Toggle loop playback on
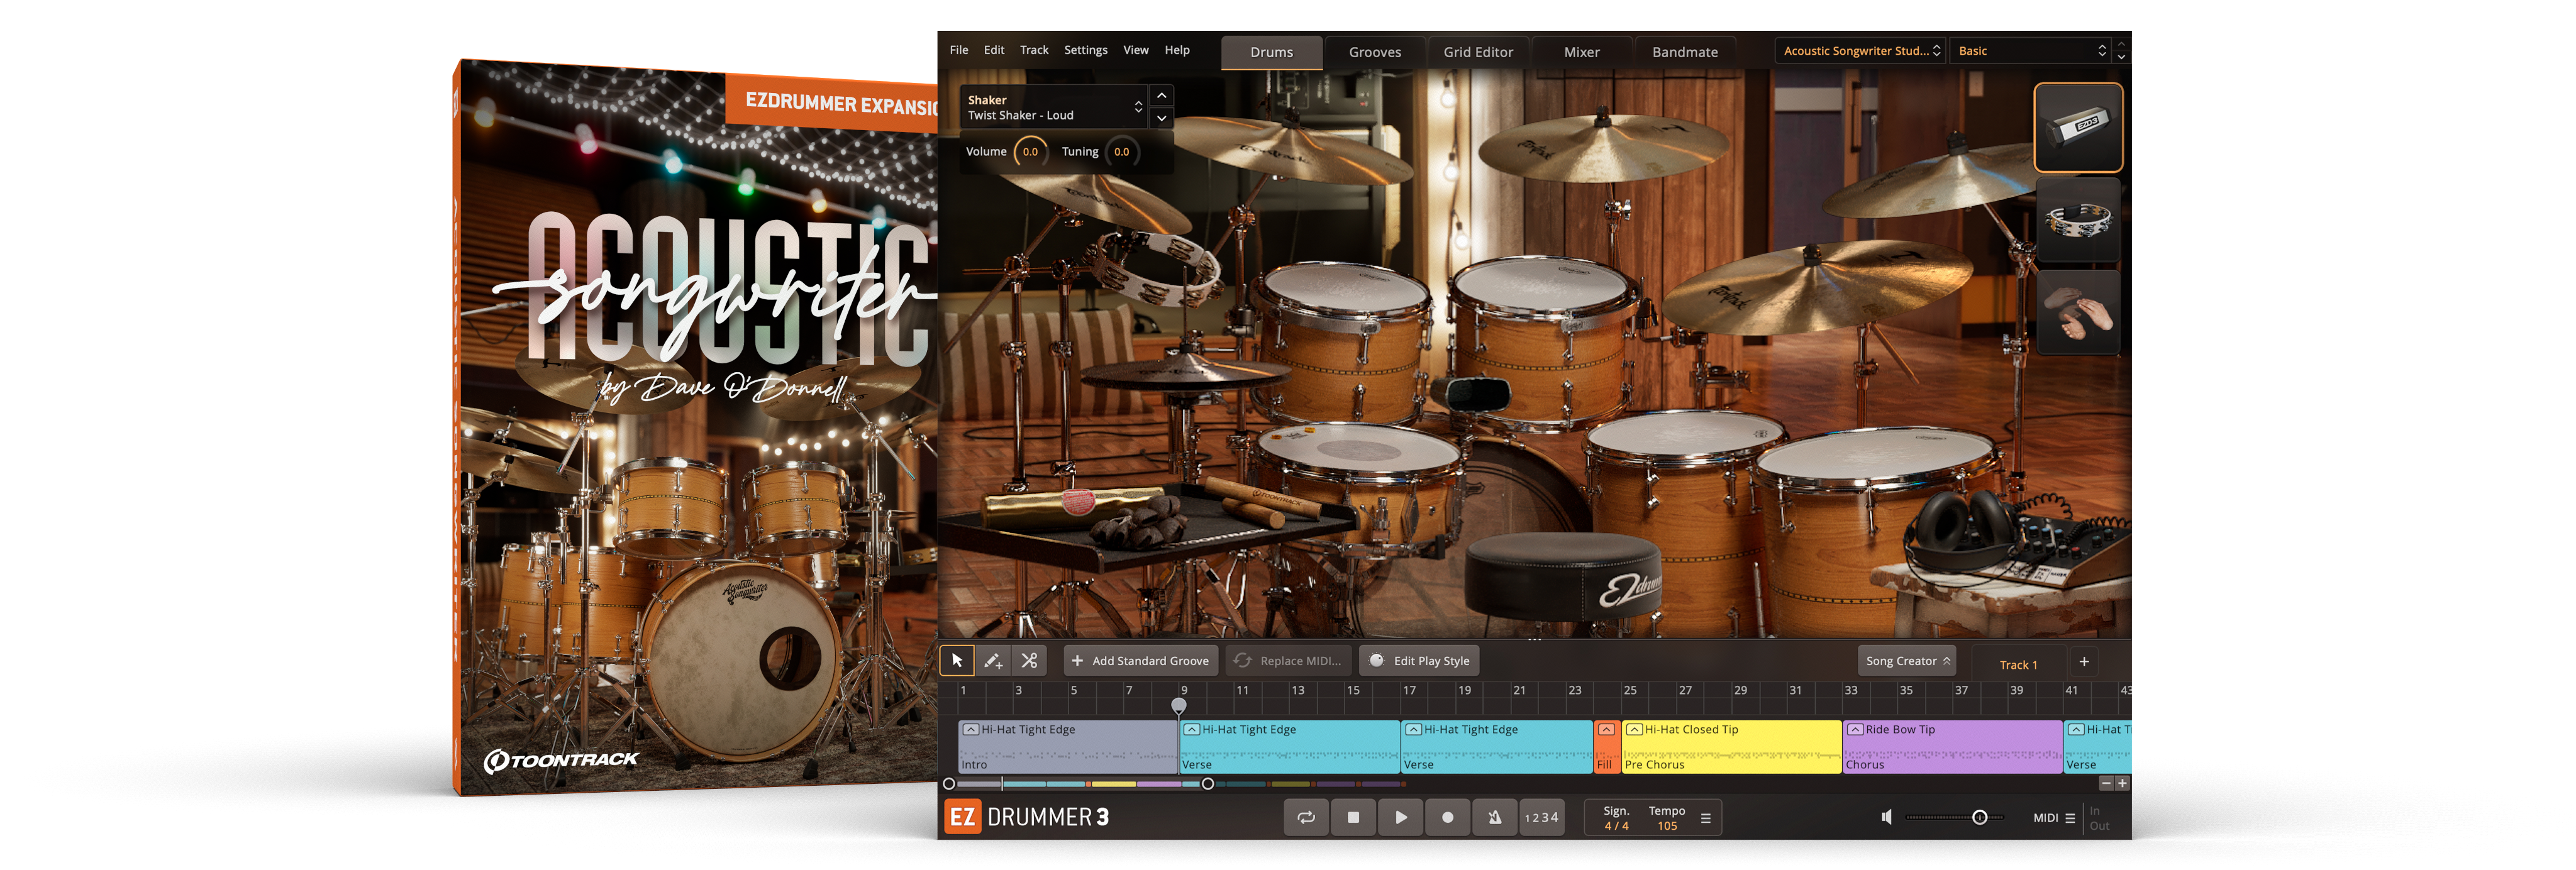2576x870 pixels. (1306, 817)
